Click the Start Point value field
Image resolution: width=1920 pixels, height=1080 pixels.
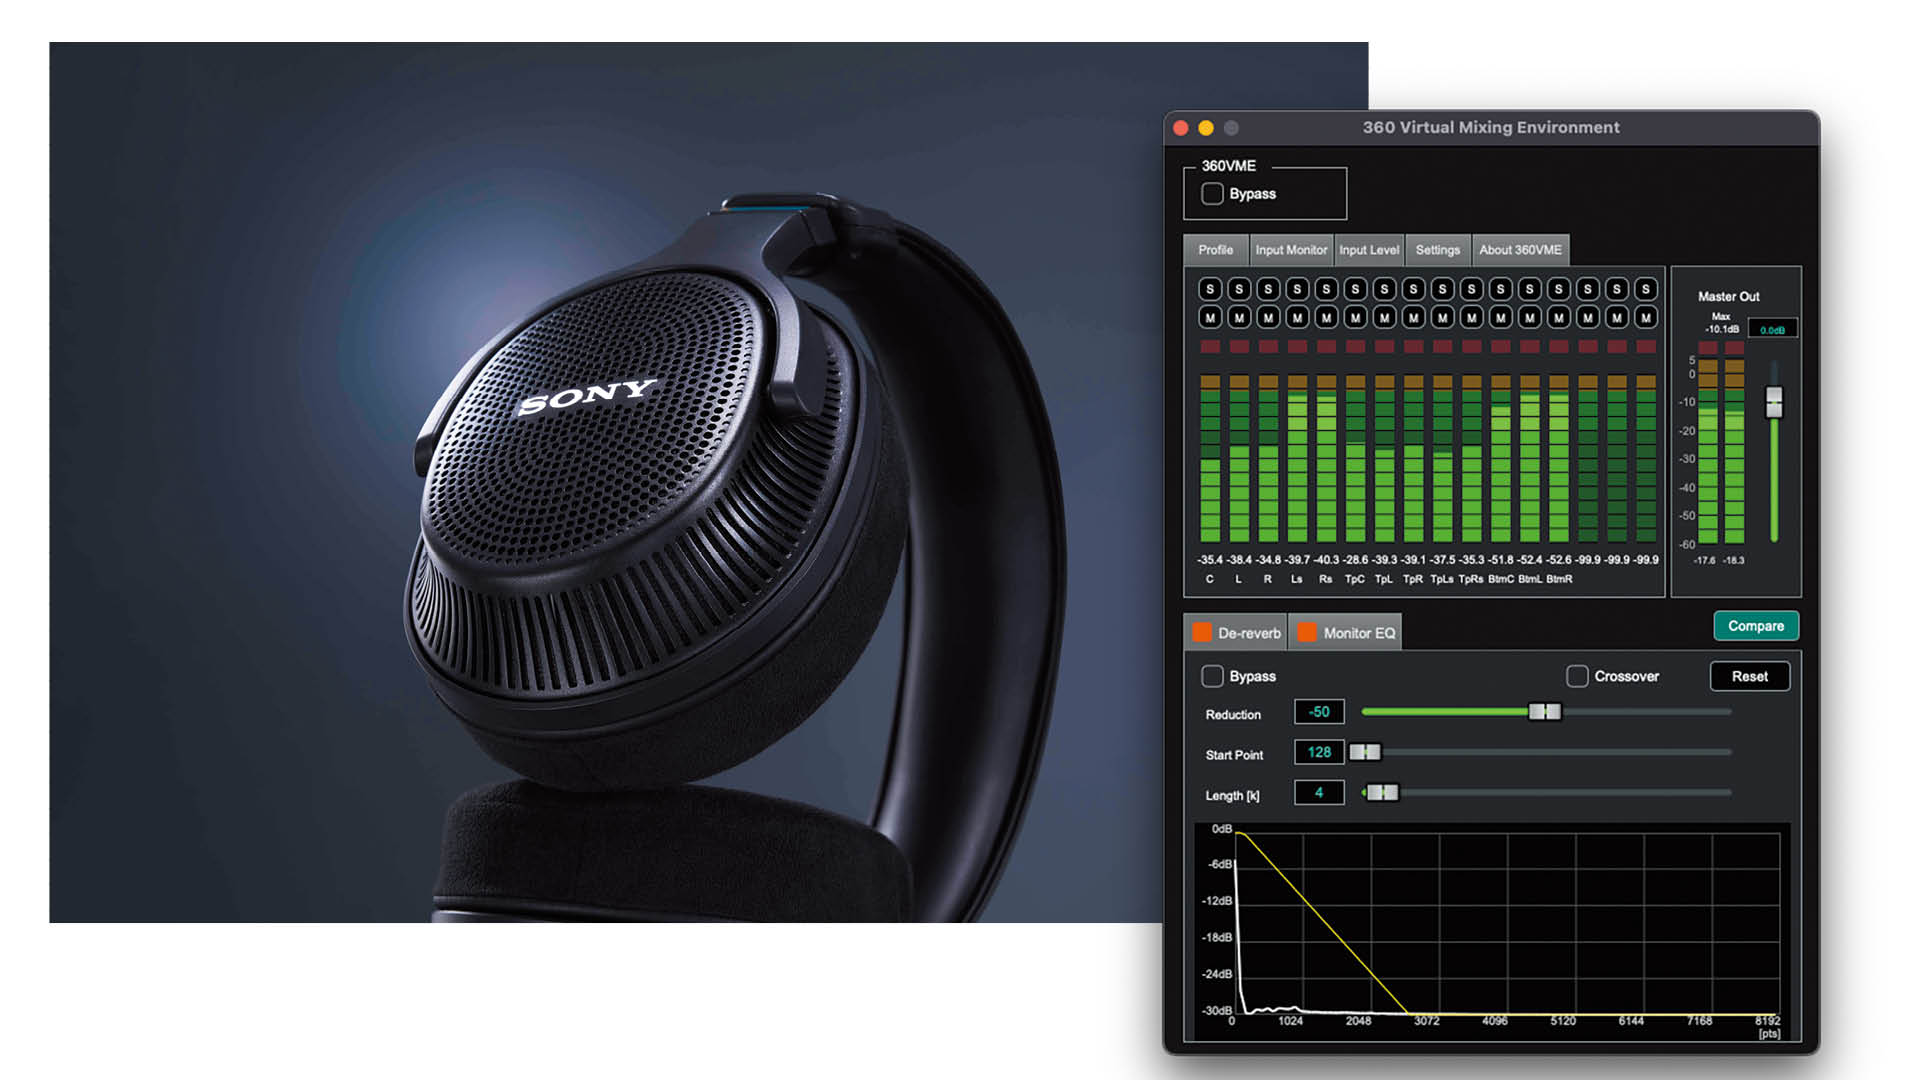[x=1319, y=752]
